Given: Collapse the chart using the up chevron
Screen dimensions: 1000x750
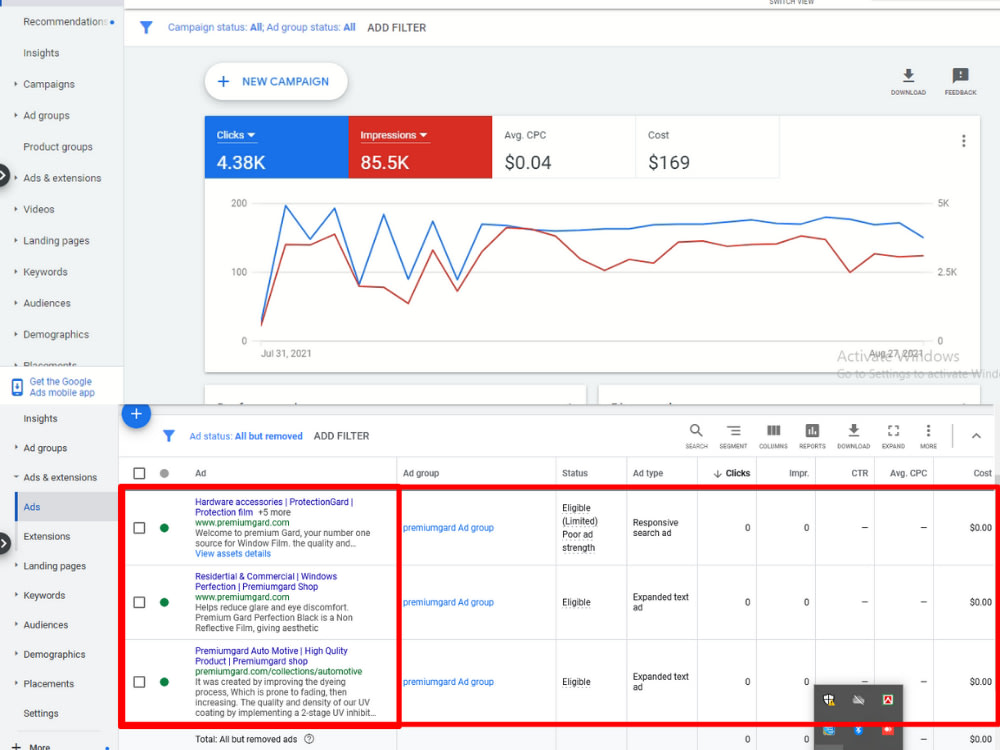Looking at the screenshot, I should [x=976, y=436].
